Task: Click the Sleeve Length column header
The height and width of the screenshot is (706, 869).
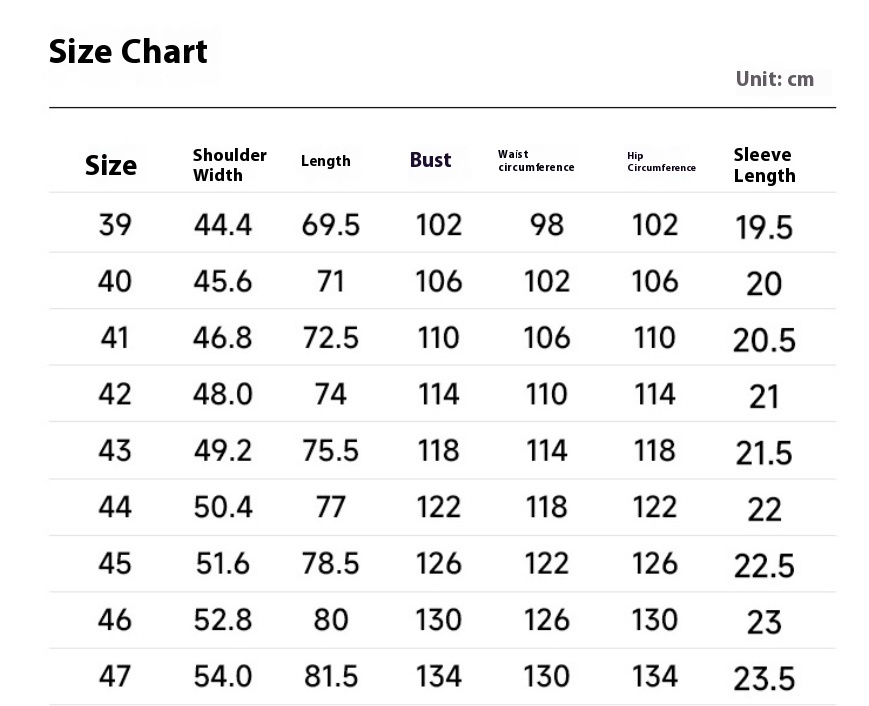Action: [764, 165]
